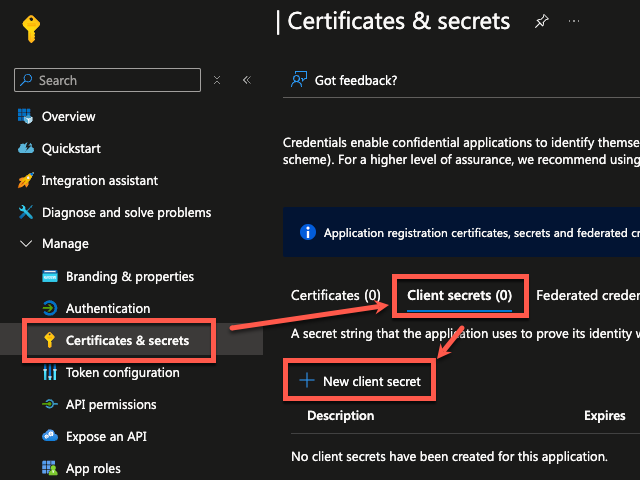The image size is (640, 480).
Task: Open the Federated credentials tab
Action: 587,296
